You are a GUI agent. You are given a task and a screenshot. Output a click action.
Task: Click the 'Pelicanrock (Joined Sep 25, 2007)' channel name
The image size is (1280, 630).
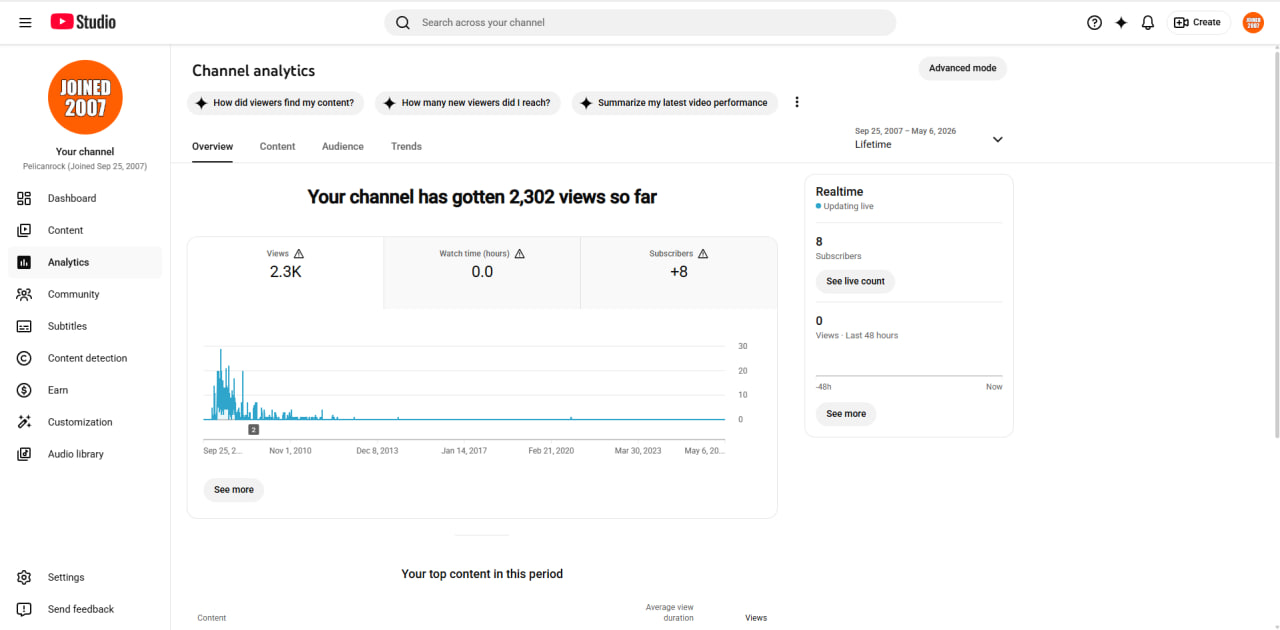[85, 166]
